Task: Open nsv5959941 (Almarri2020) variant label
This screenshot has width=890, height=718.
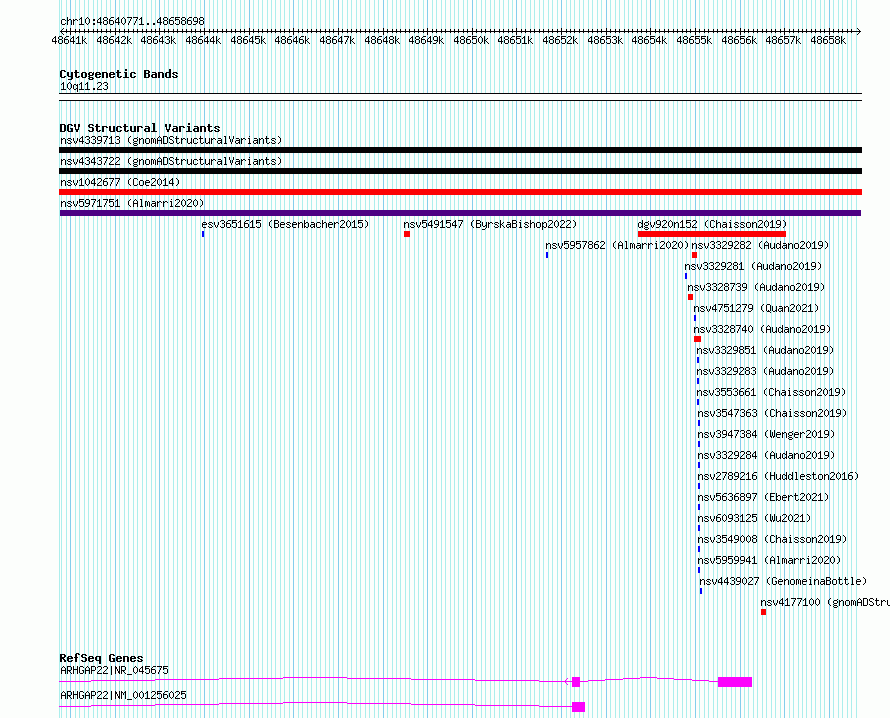Action: (x=769, y=560)
